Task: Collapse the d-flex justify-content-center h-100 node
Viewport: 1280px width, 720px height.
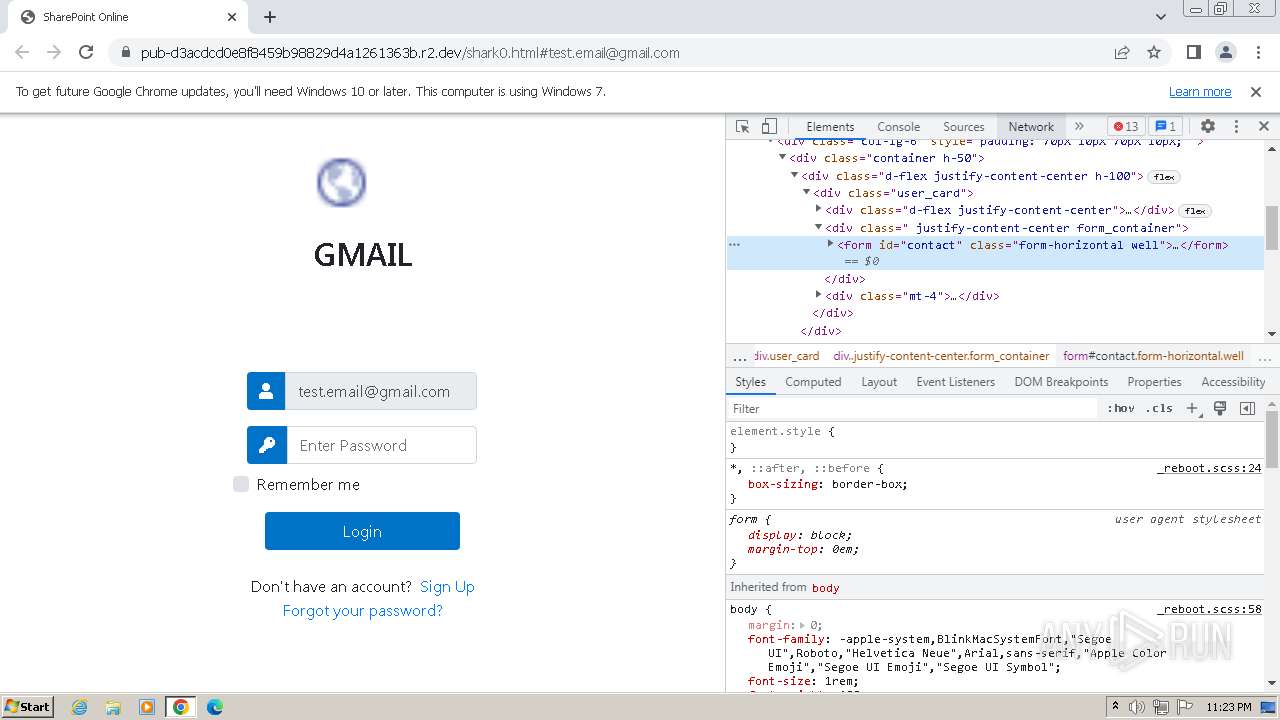Action: tap(794, 175)
